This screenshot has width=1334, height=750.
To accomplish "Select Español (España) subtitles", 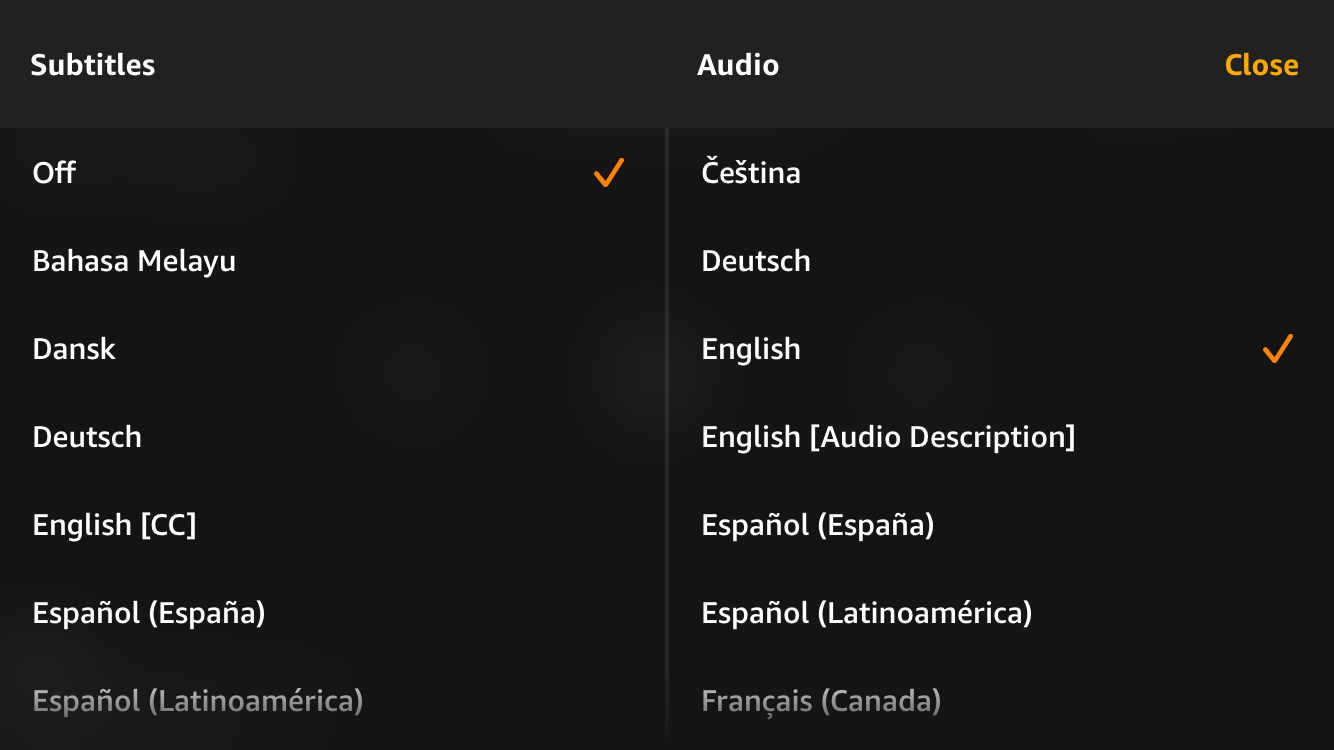I will (150, 613).
